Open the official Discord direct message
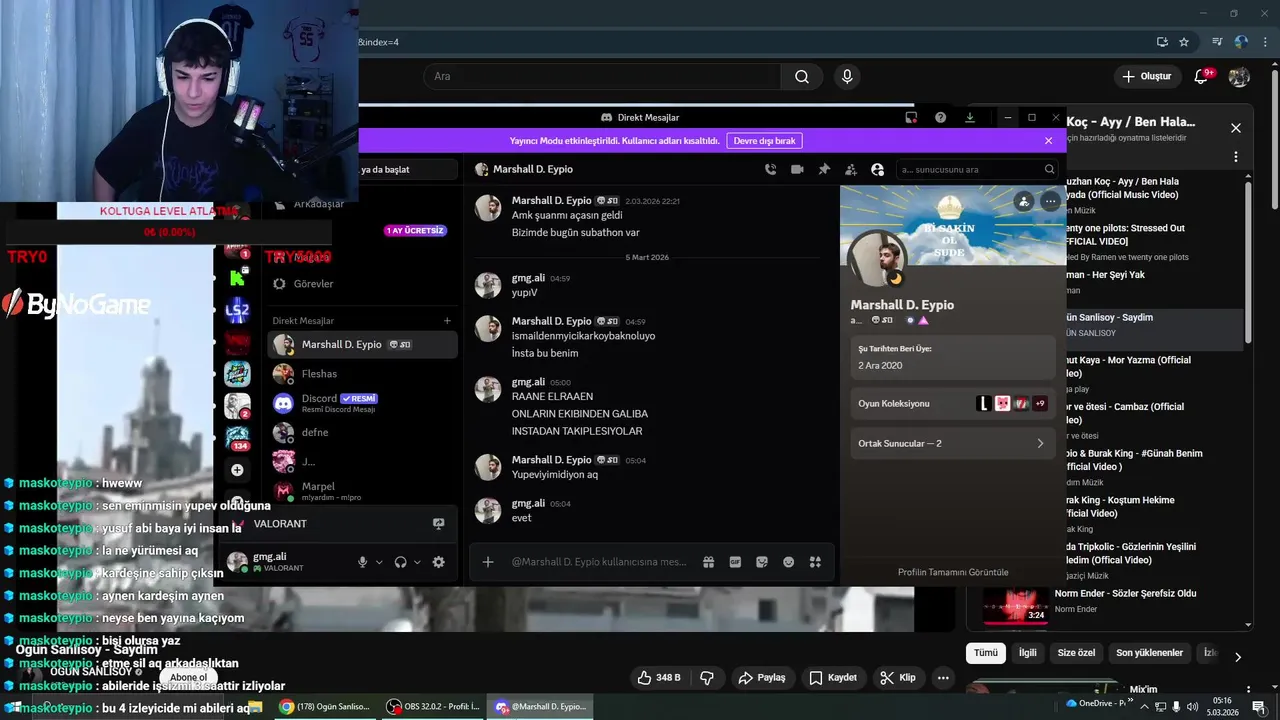 [x=362, y=403]
